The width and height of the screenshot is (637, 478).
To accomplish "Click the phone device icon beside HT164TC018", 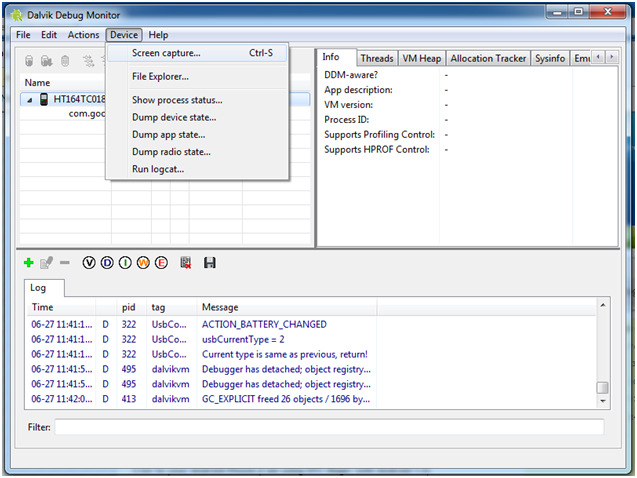I will click(44, 99).
